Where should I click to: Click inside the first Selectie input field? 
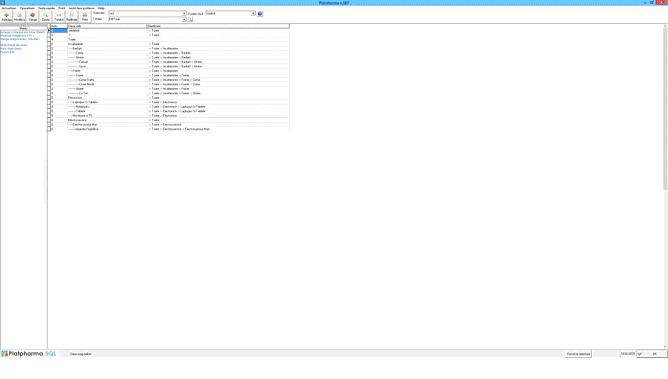point(145,14)
